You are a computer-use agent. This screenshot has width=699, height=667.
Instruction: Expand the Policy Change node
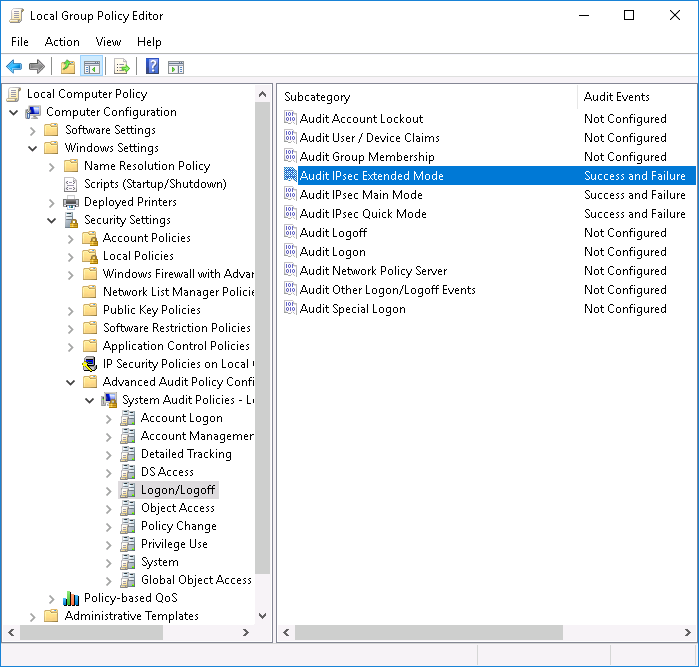point(109,527)
